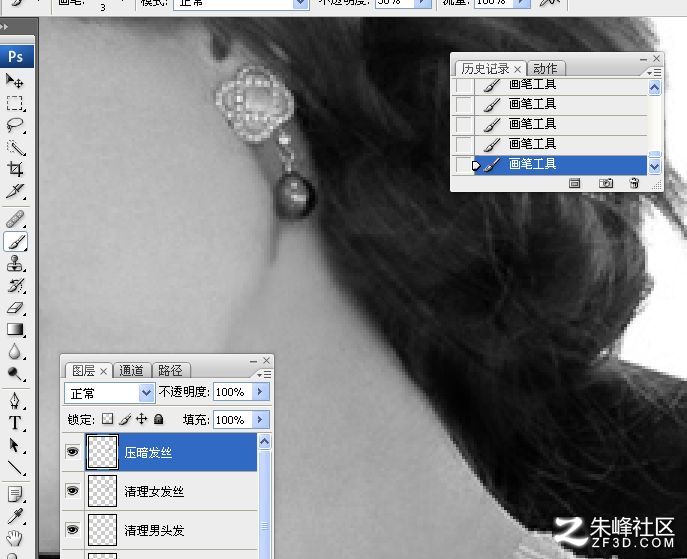
Task: Select the History Brush tool
Action: (x=15, y=286)
